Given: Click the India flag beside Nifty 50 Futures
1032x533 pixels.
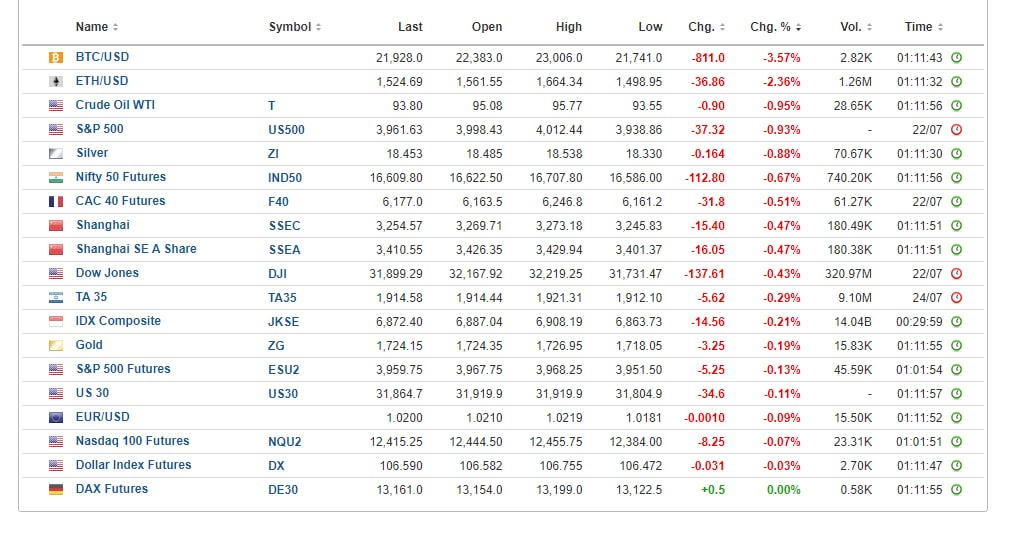Looking at the screenshot, I should [56, 178].
